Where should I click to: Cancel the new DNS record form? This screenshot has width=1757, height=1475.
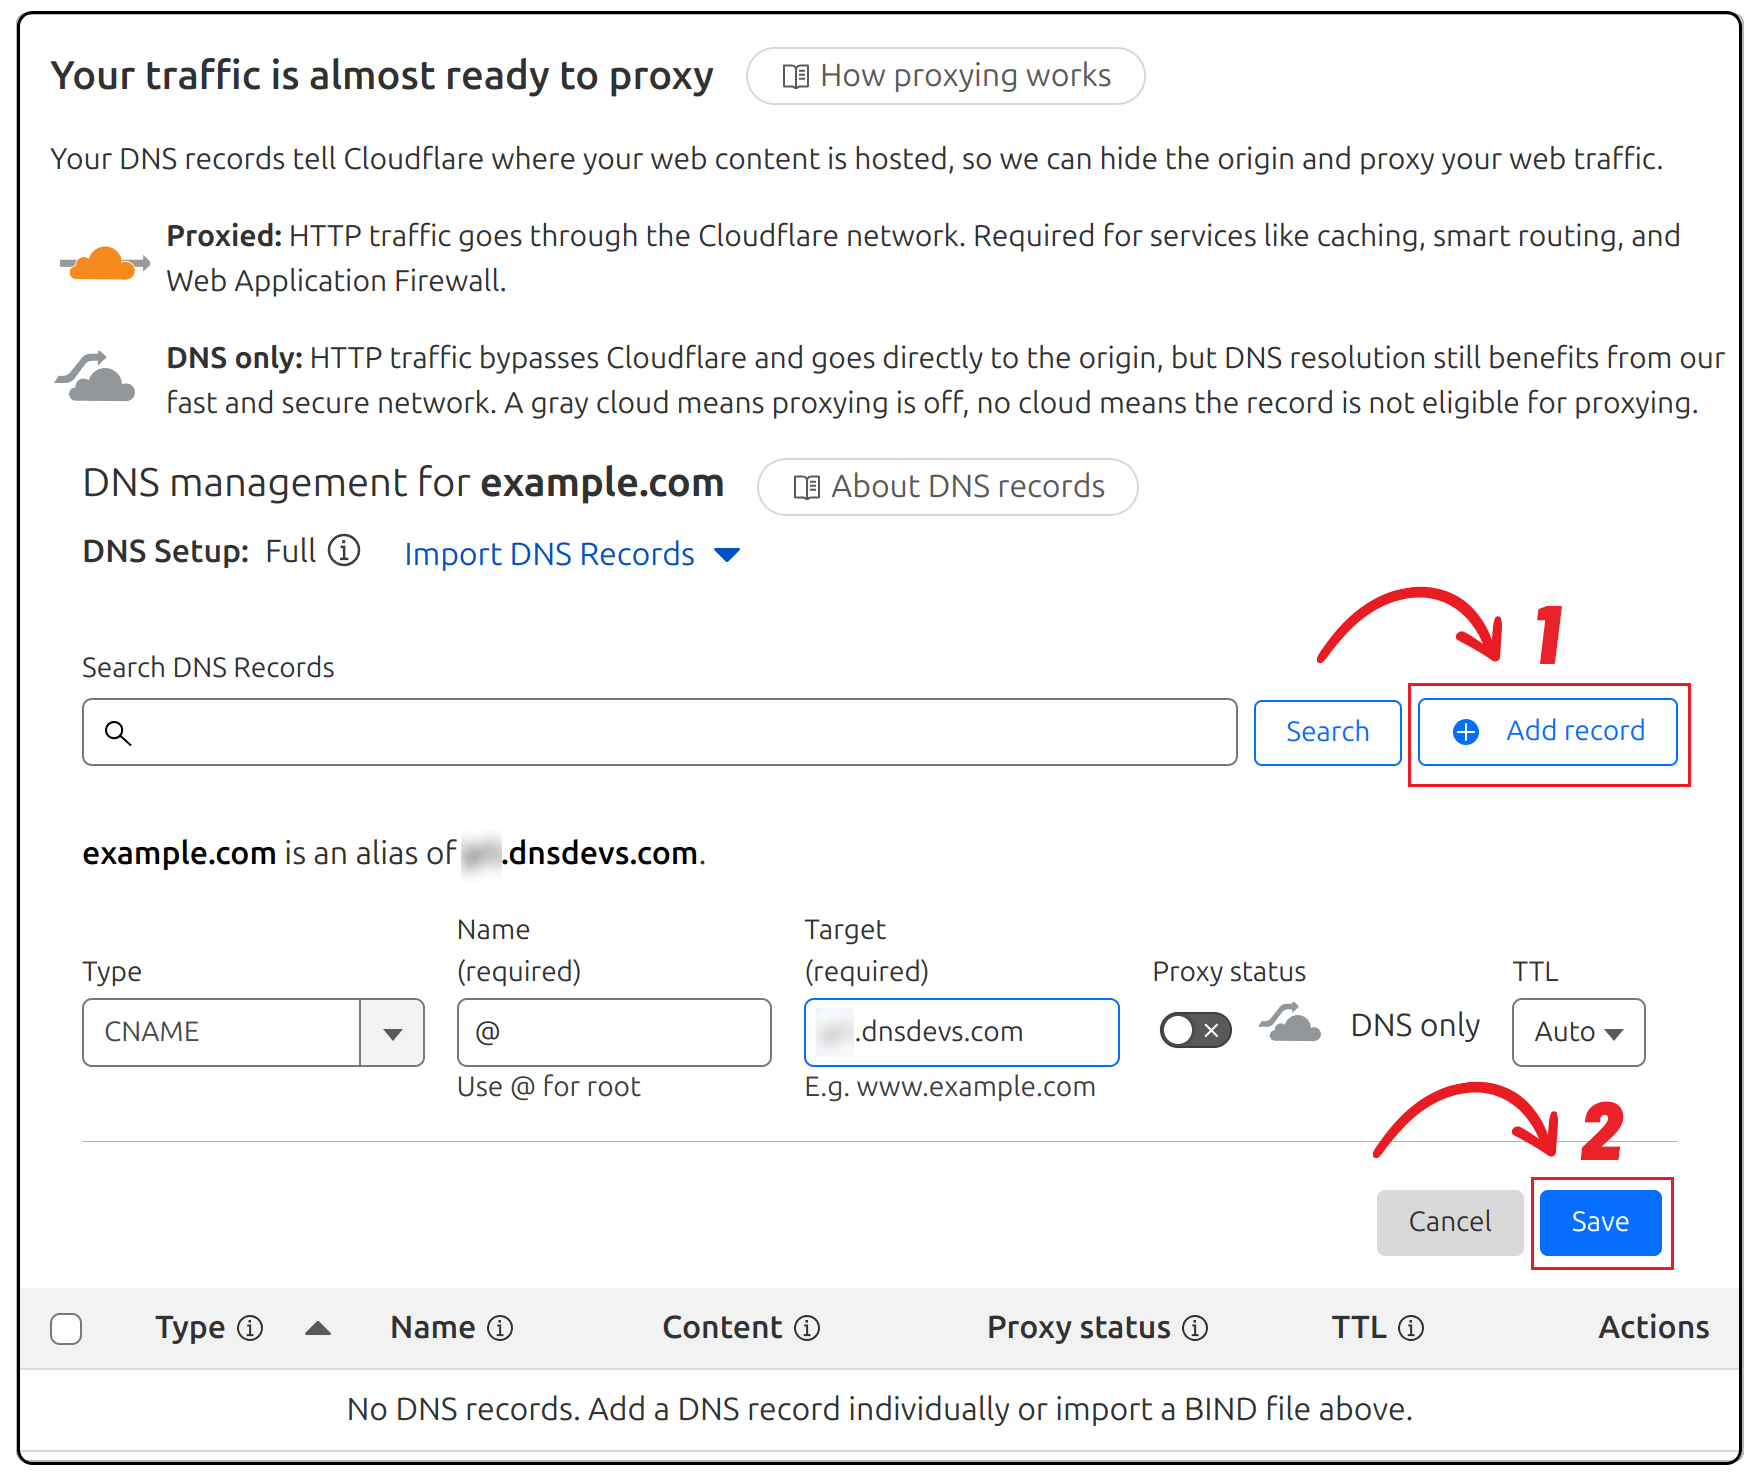point(1449,1222)
